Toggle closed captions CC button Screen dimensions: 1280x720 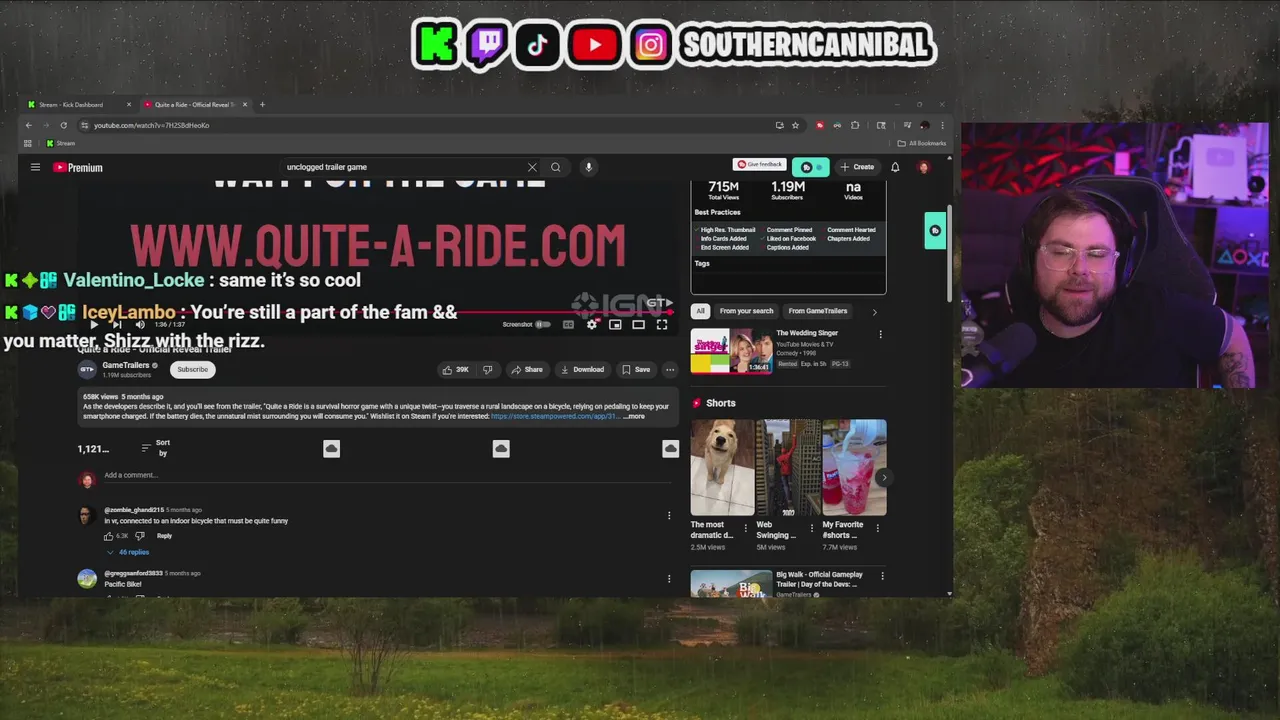pos(568,324)
